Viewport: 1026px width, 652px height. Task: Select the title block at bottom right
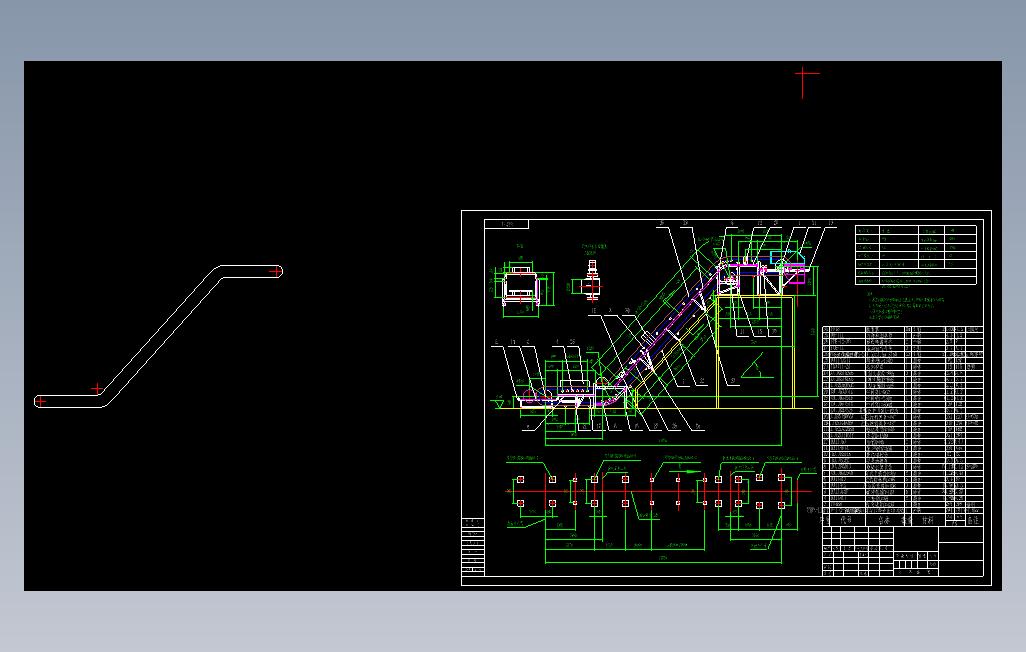tap(902, 552)
